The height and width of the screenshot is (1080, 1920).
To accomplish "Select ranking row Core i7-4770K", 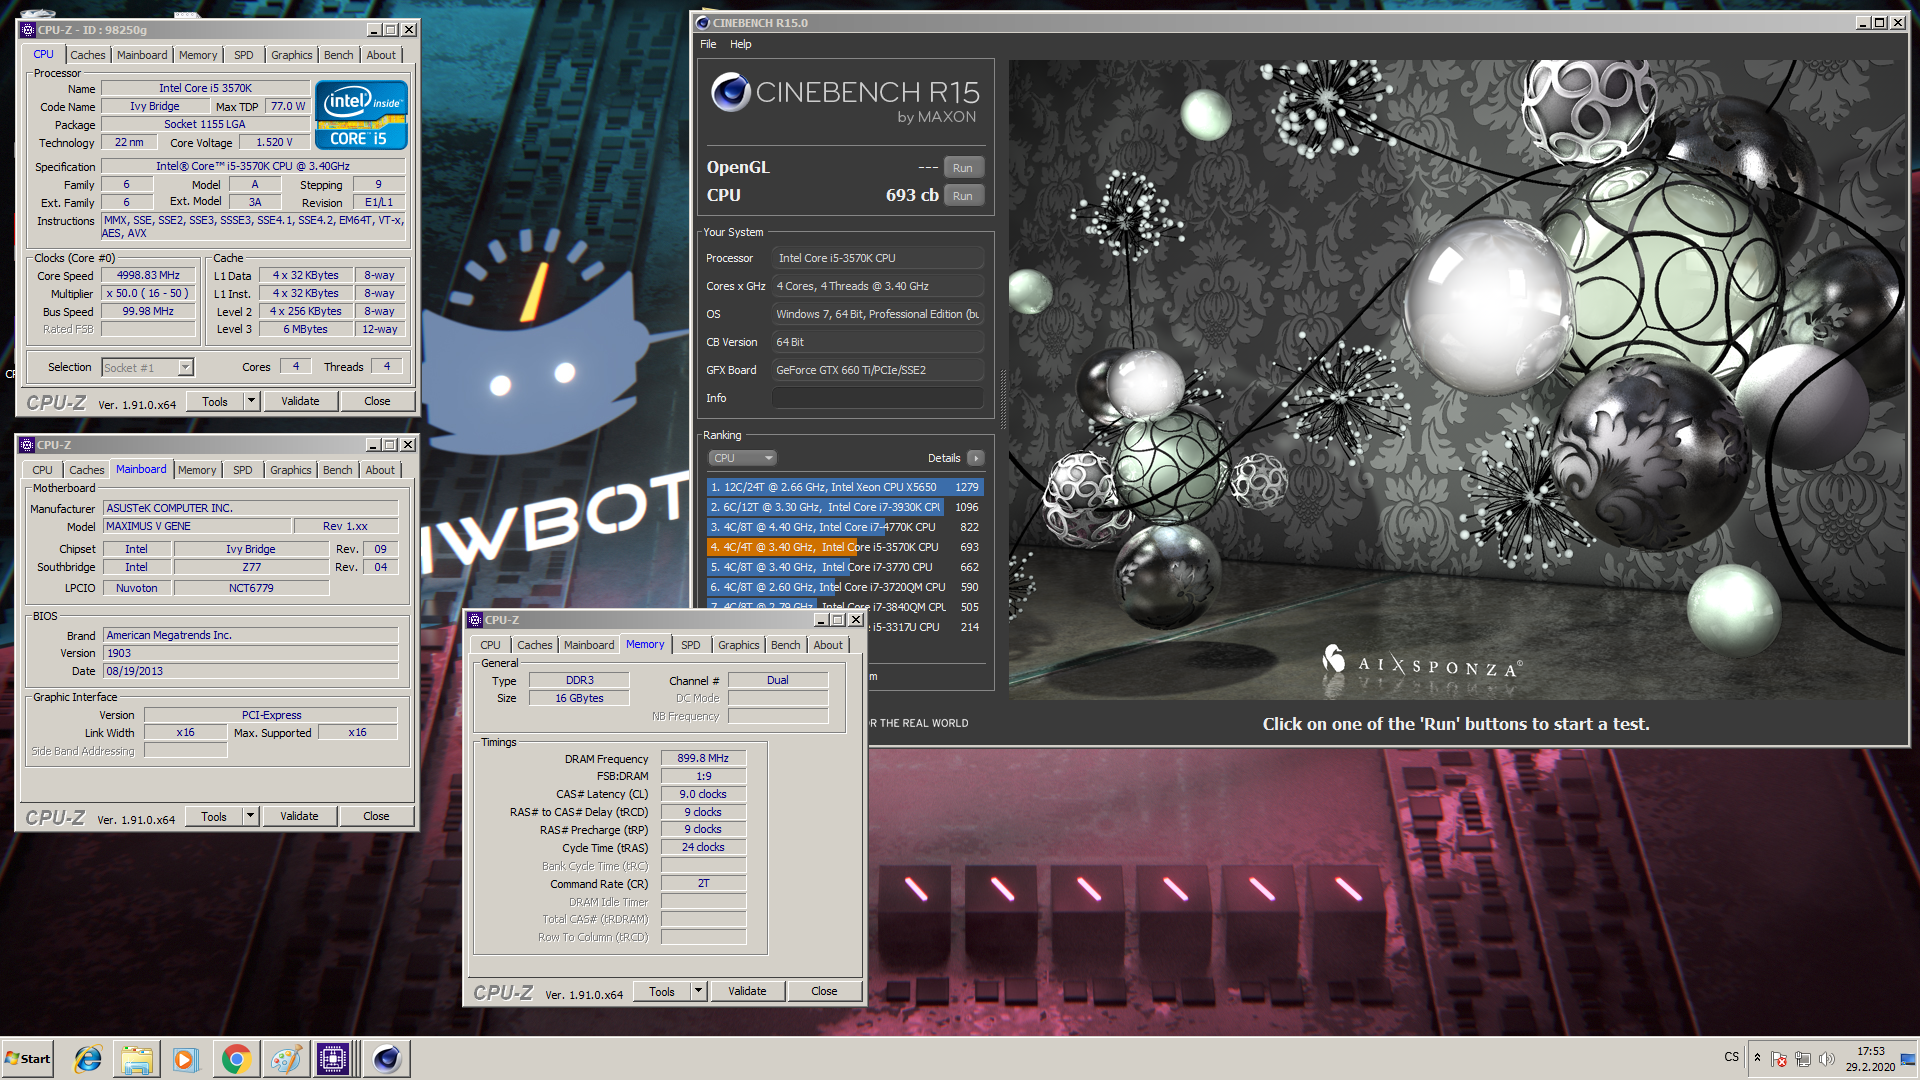I will (x=845, y=527).
